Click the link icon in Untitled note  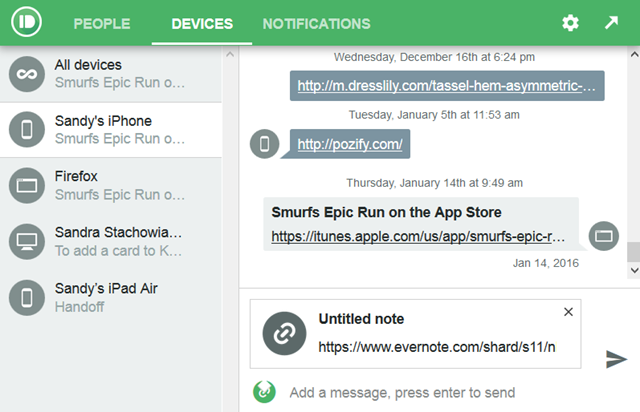(284, 334)
